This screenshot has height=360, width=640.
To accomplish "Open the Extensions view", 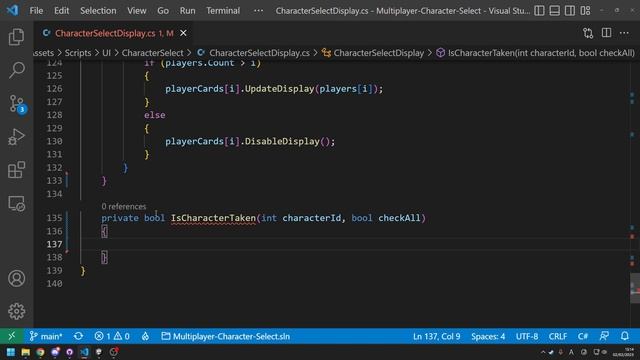I will 16,170.
